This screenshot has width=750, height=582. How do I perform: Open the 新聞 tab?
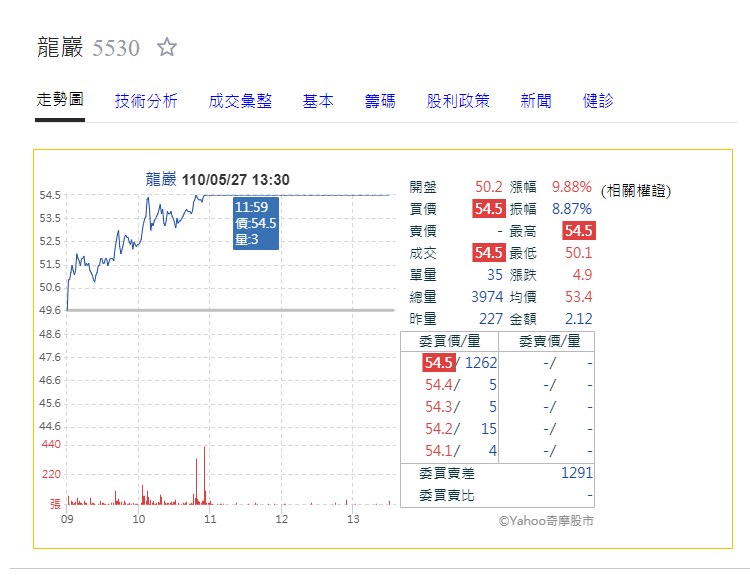[x=536, y=101]
